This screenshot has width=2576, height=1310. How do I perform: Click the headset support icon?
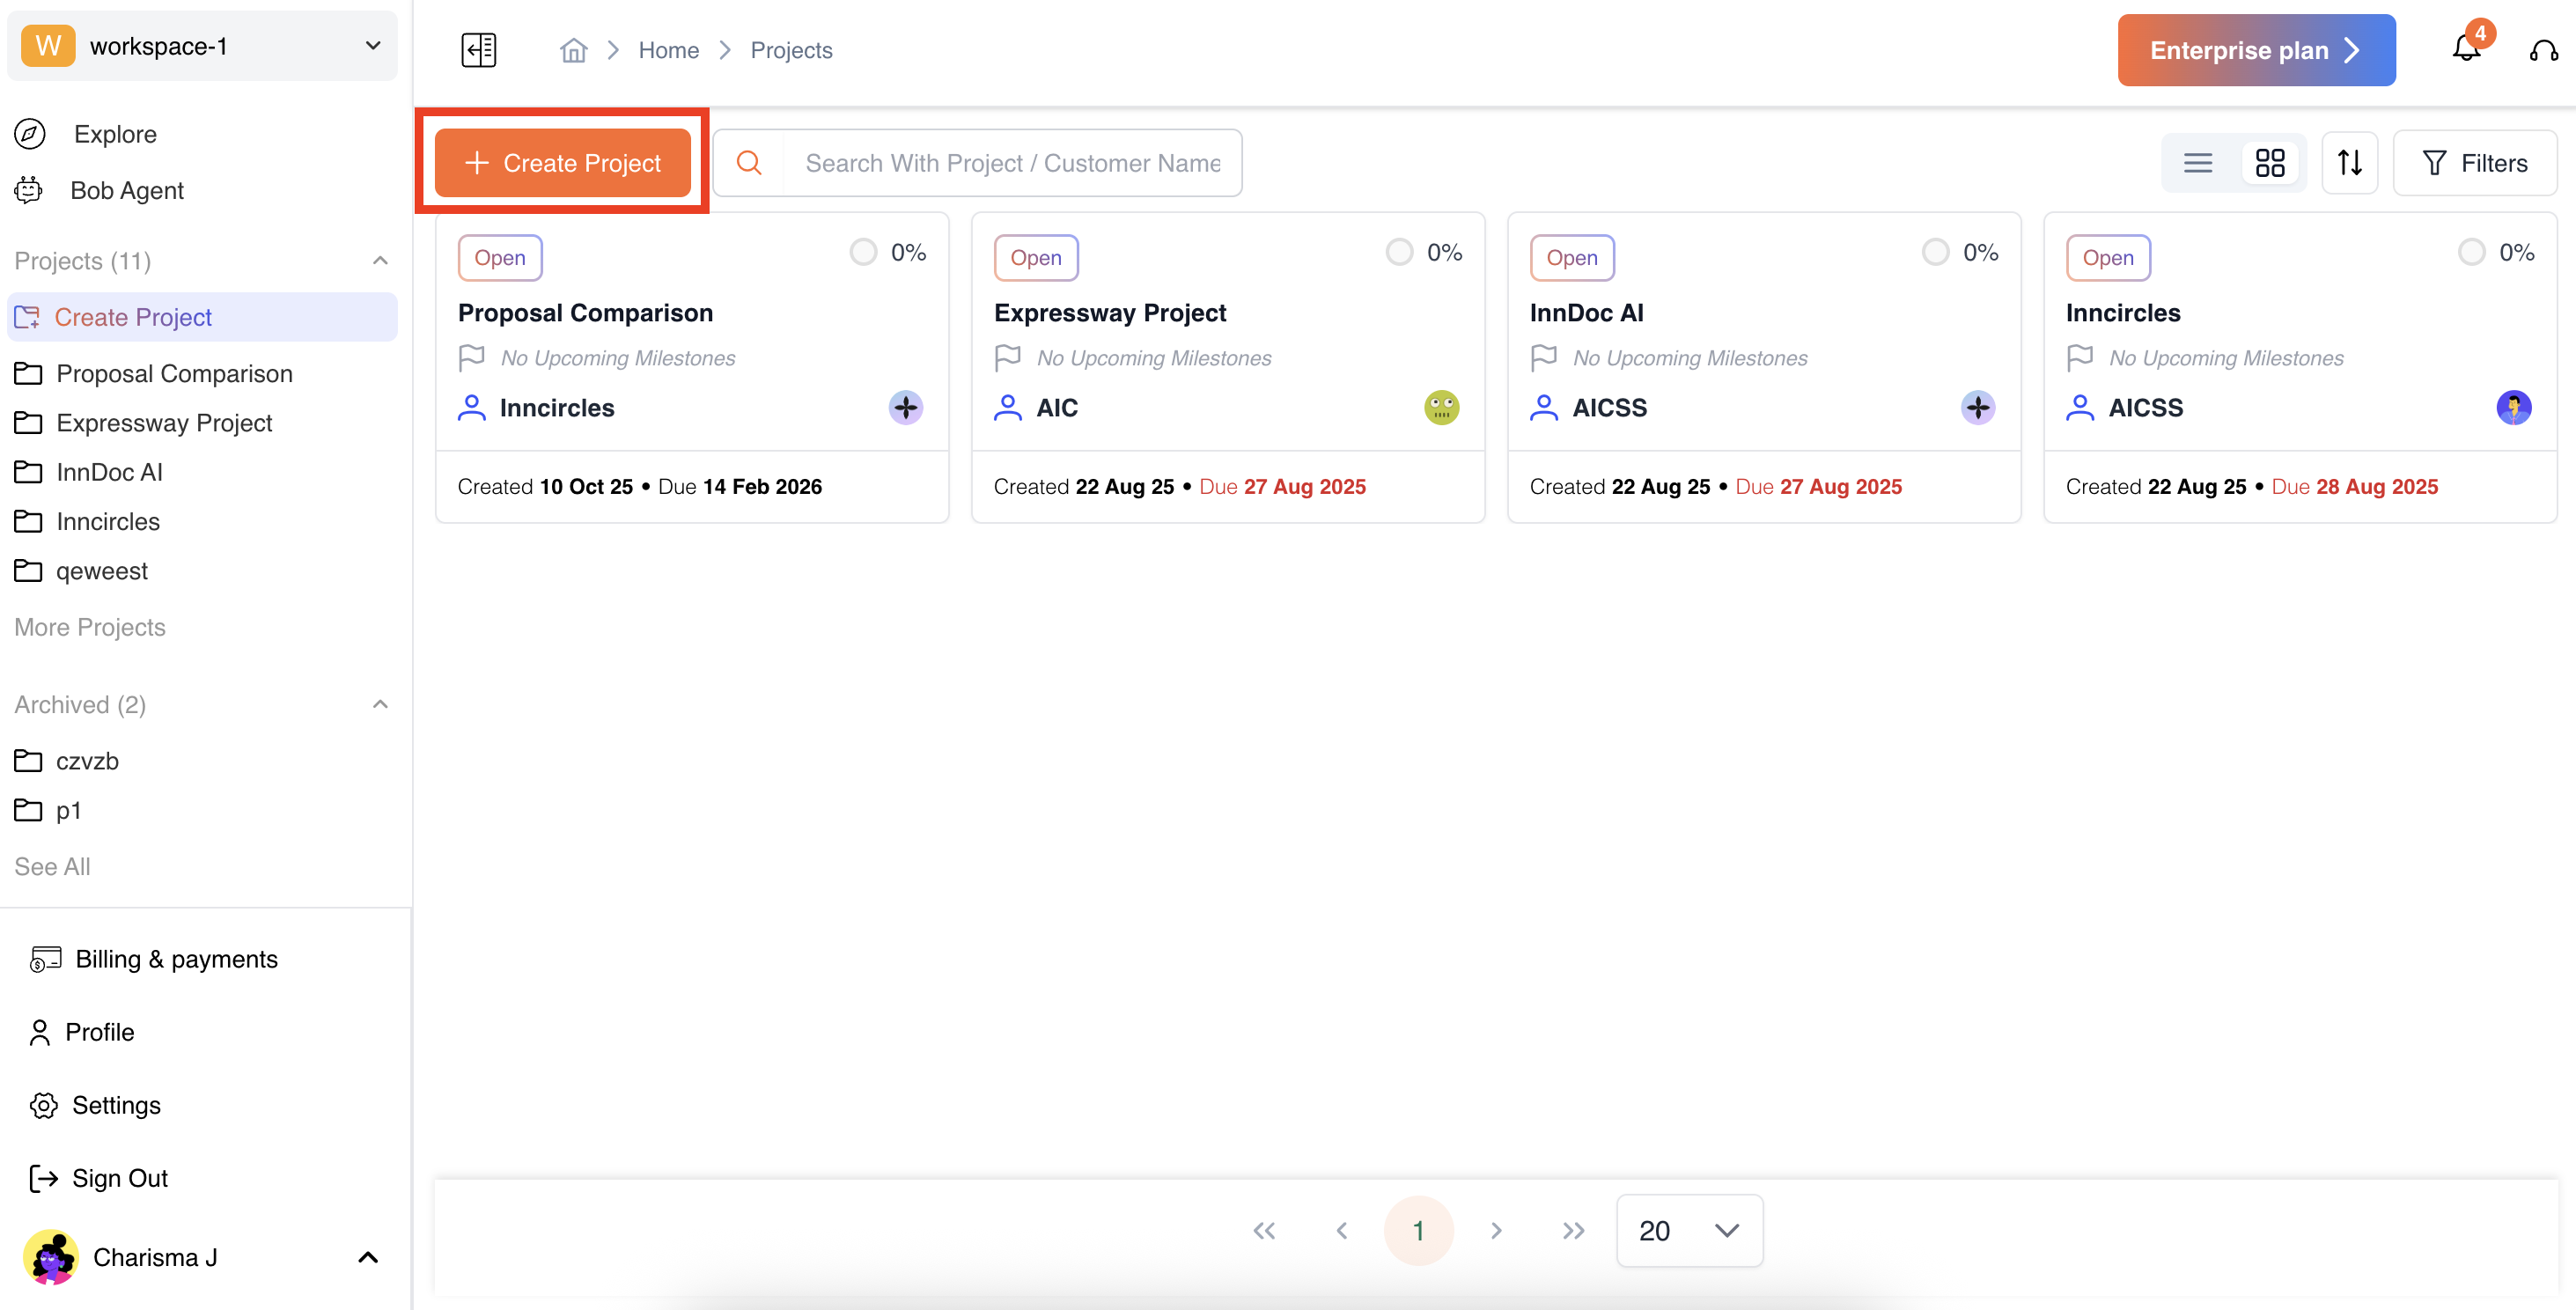point(2543,50)
